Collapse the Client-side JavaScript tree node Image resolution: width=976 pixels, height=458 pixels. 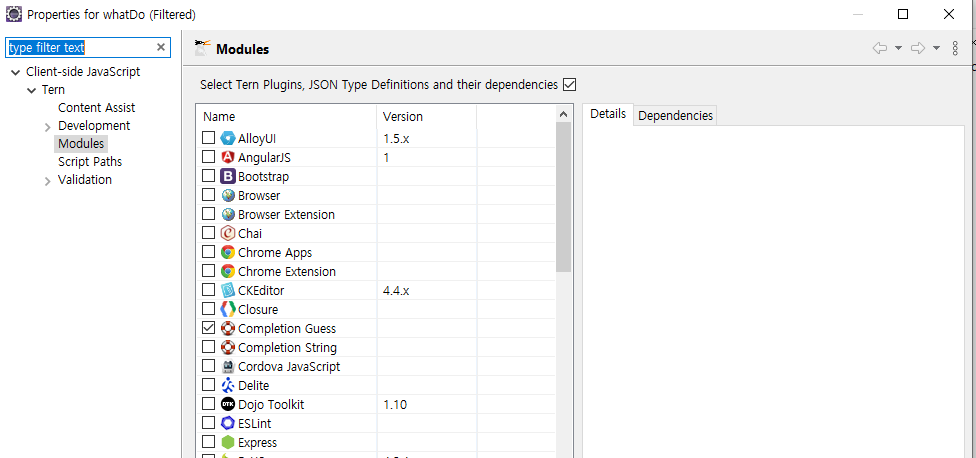16,73
